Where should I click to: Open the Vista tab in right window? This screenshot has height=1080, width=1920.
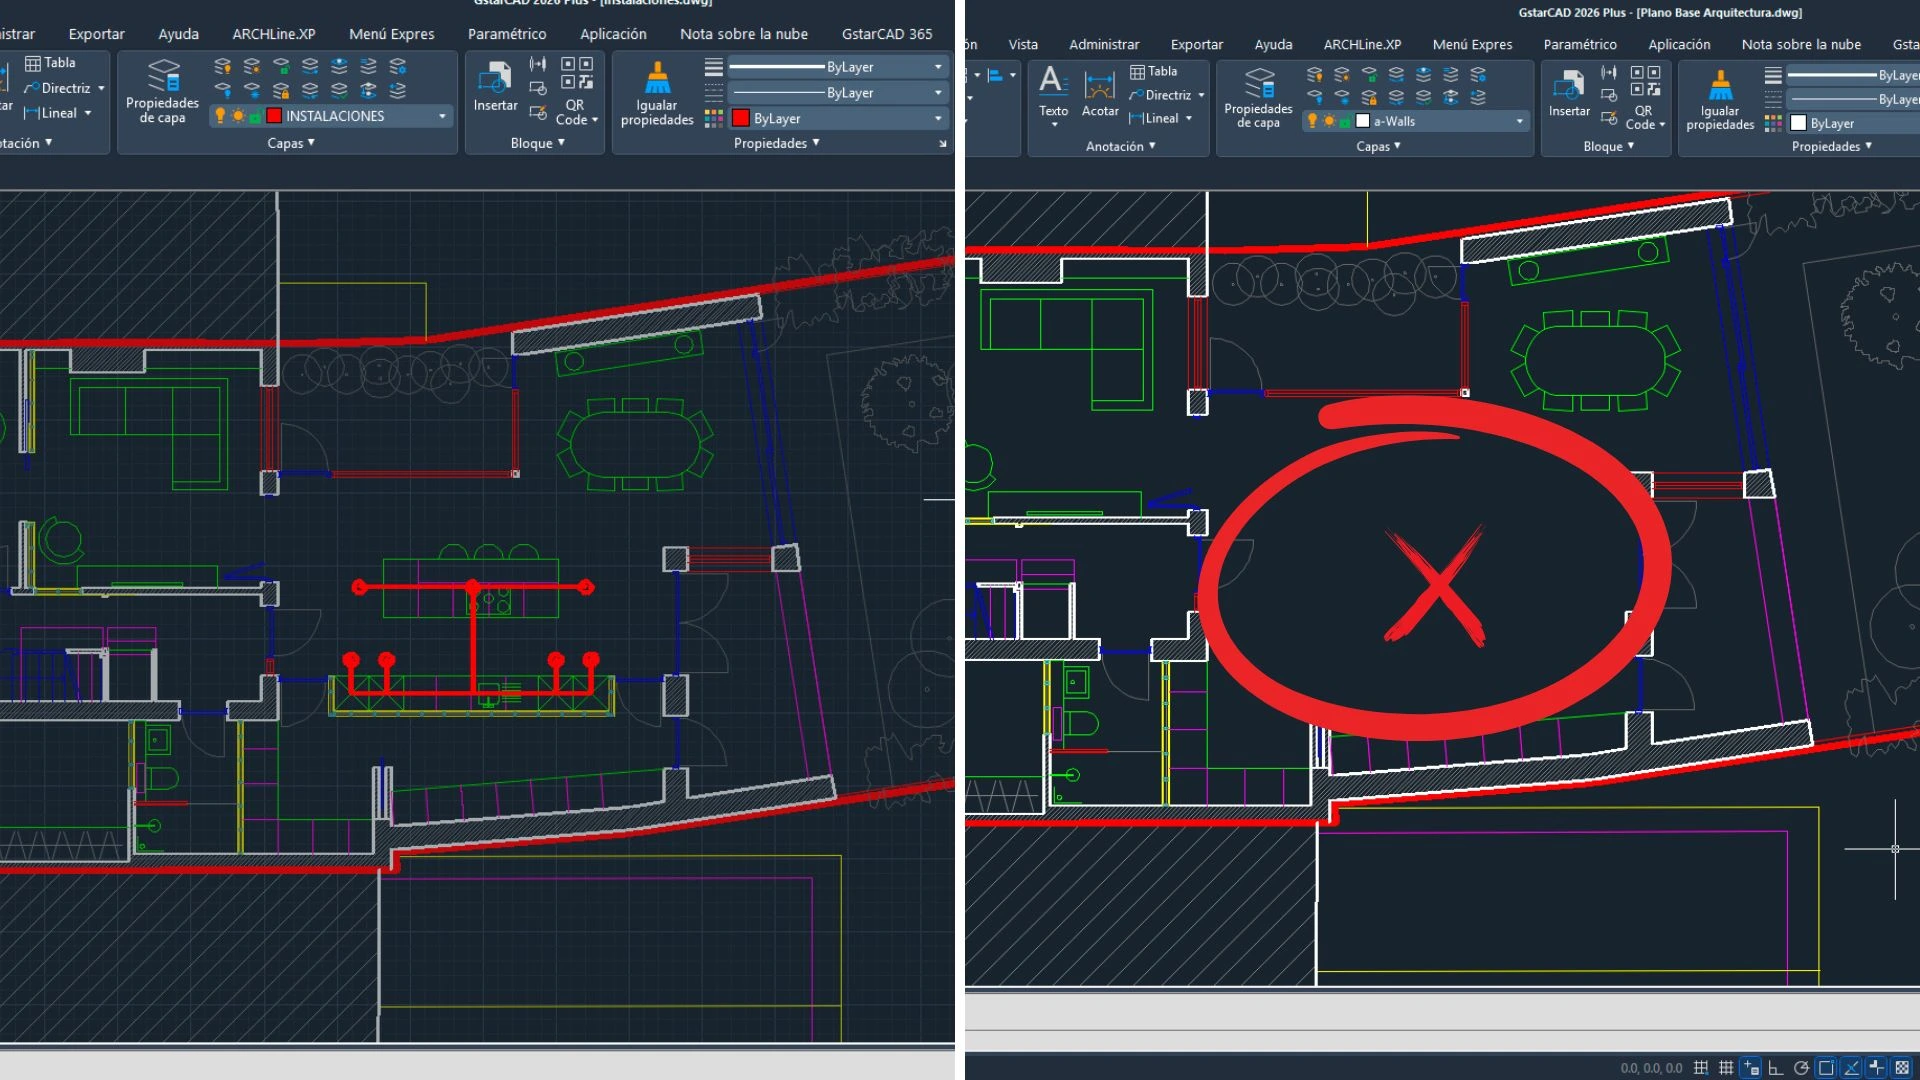pyautogui.click(x=1023, y=44)
